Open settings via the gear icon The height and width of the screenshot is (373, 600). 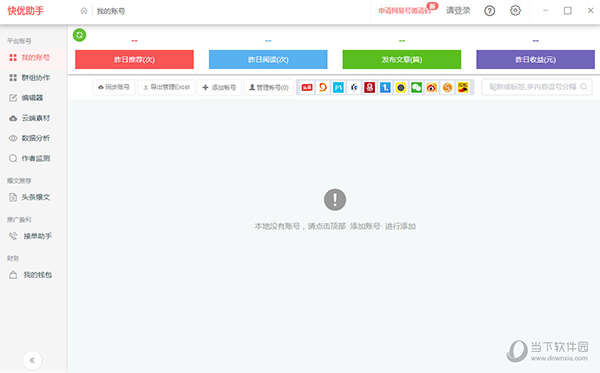tap(515, 10)
